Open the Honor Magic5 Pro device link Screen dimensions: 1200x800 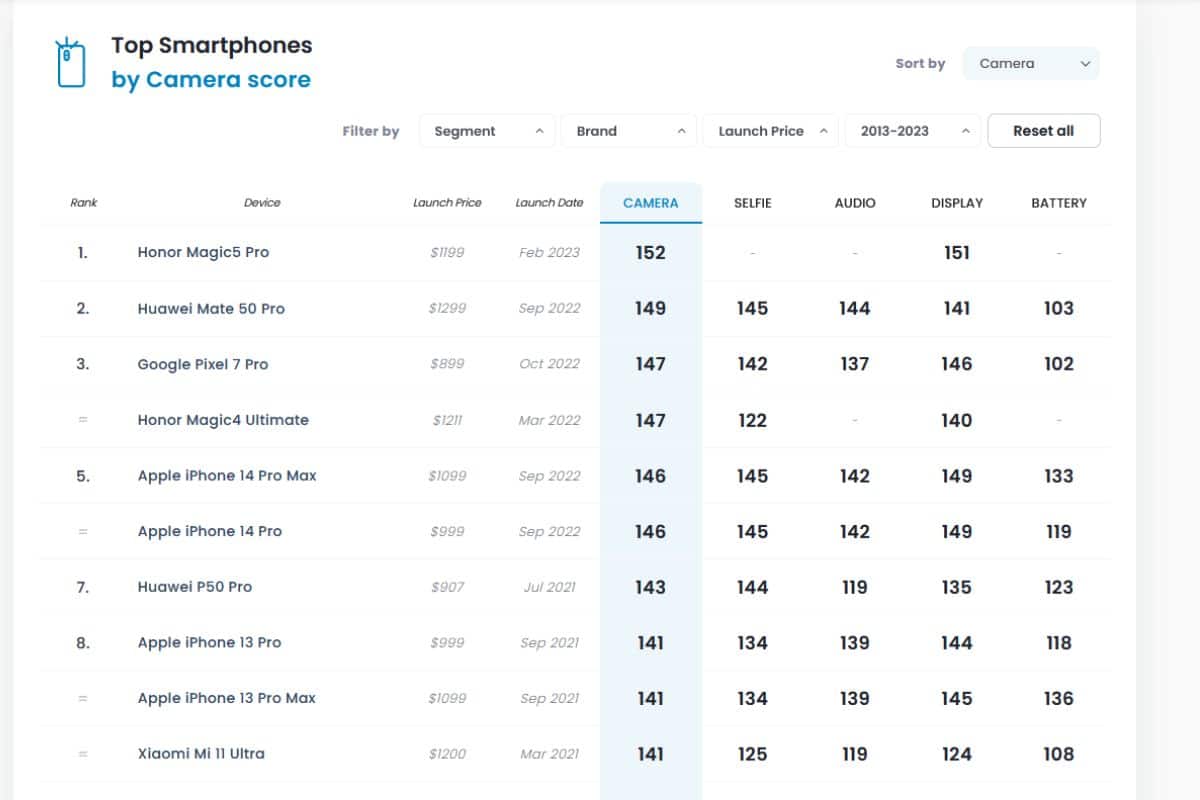[x=203, y=252]
